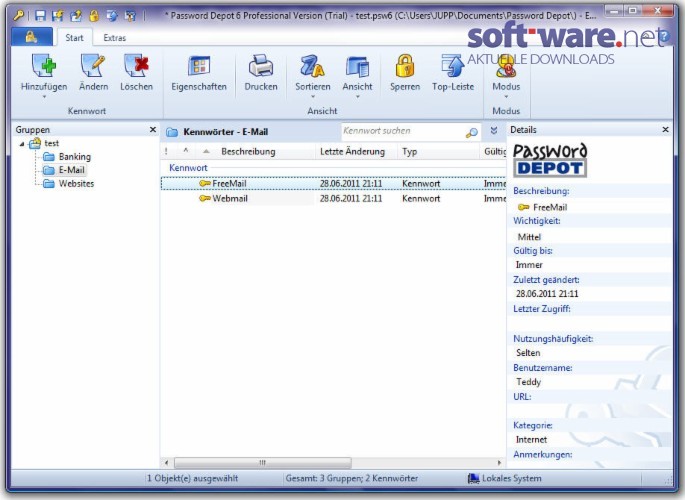
Task: Click the magnifier search icon
Action: tap(471, 132)
